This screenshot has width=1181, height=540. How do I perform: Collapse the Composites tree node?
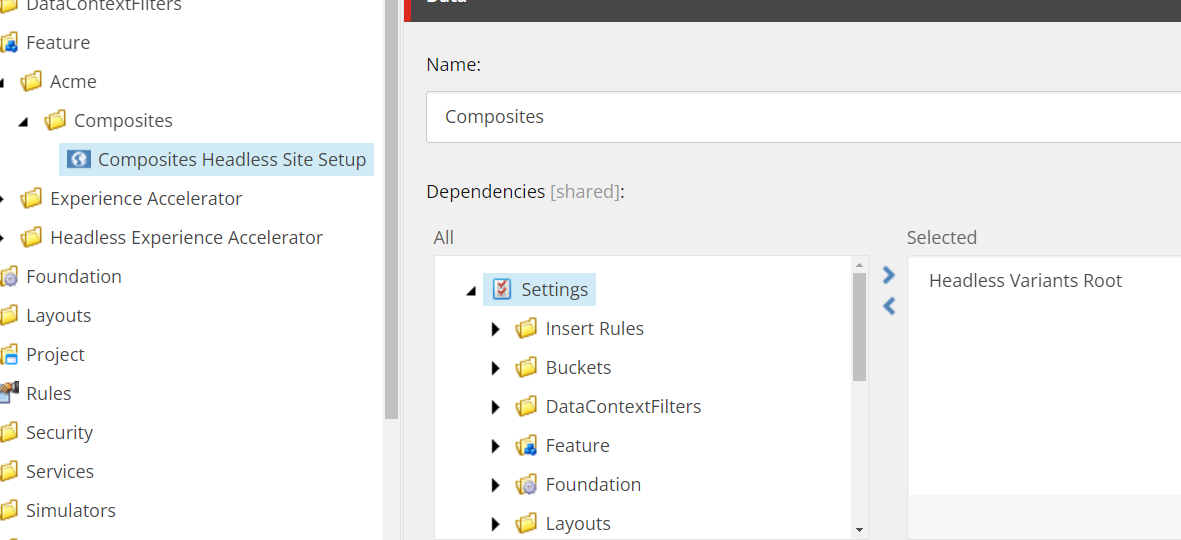click(23, 121)
